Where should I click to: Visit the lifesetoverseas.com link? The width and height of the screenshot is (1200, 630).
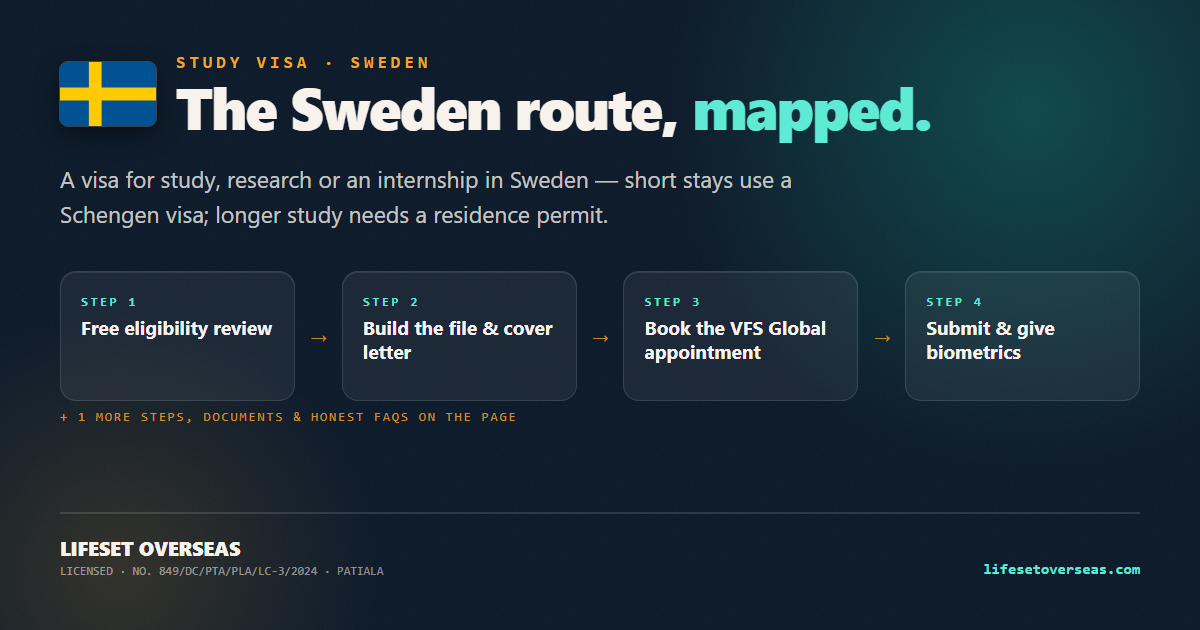(1062, 569)
